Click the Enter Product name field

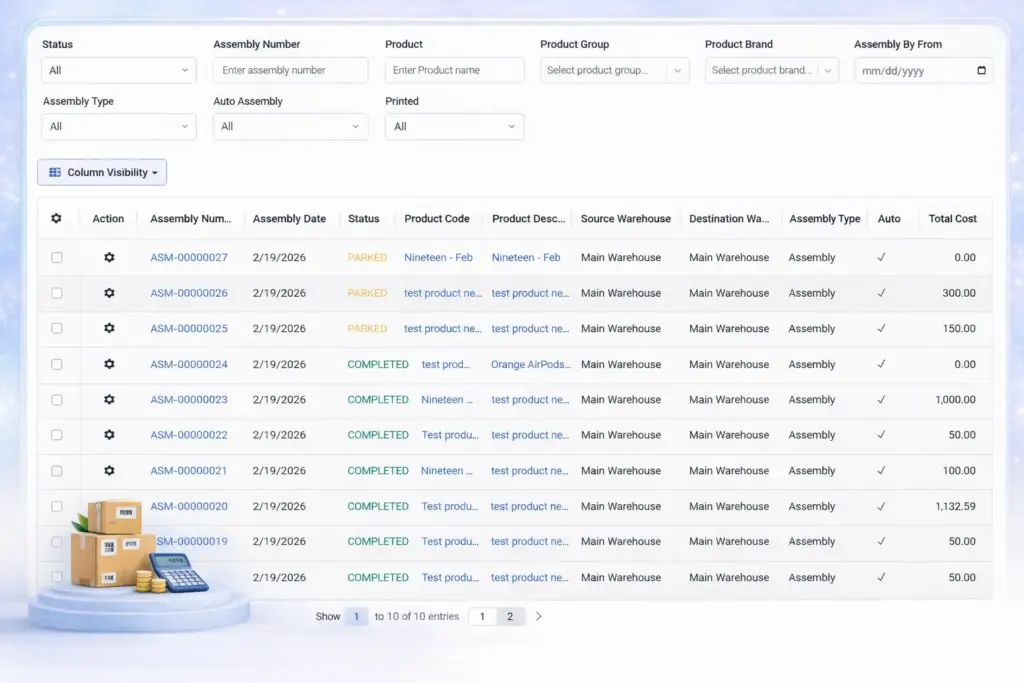click(454, 71)
